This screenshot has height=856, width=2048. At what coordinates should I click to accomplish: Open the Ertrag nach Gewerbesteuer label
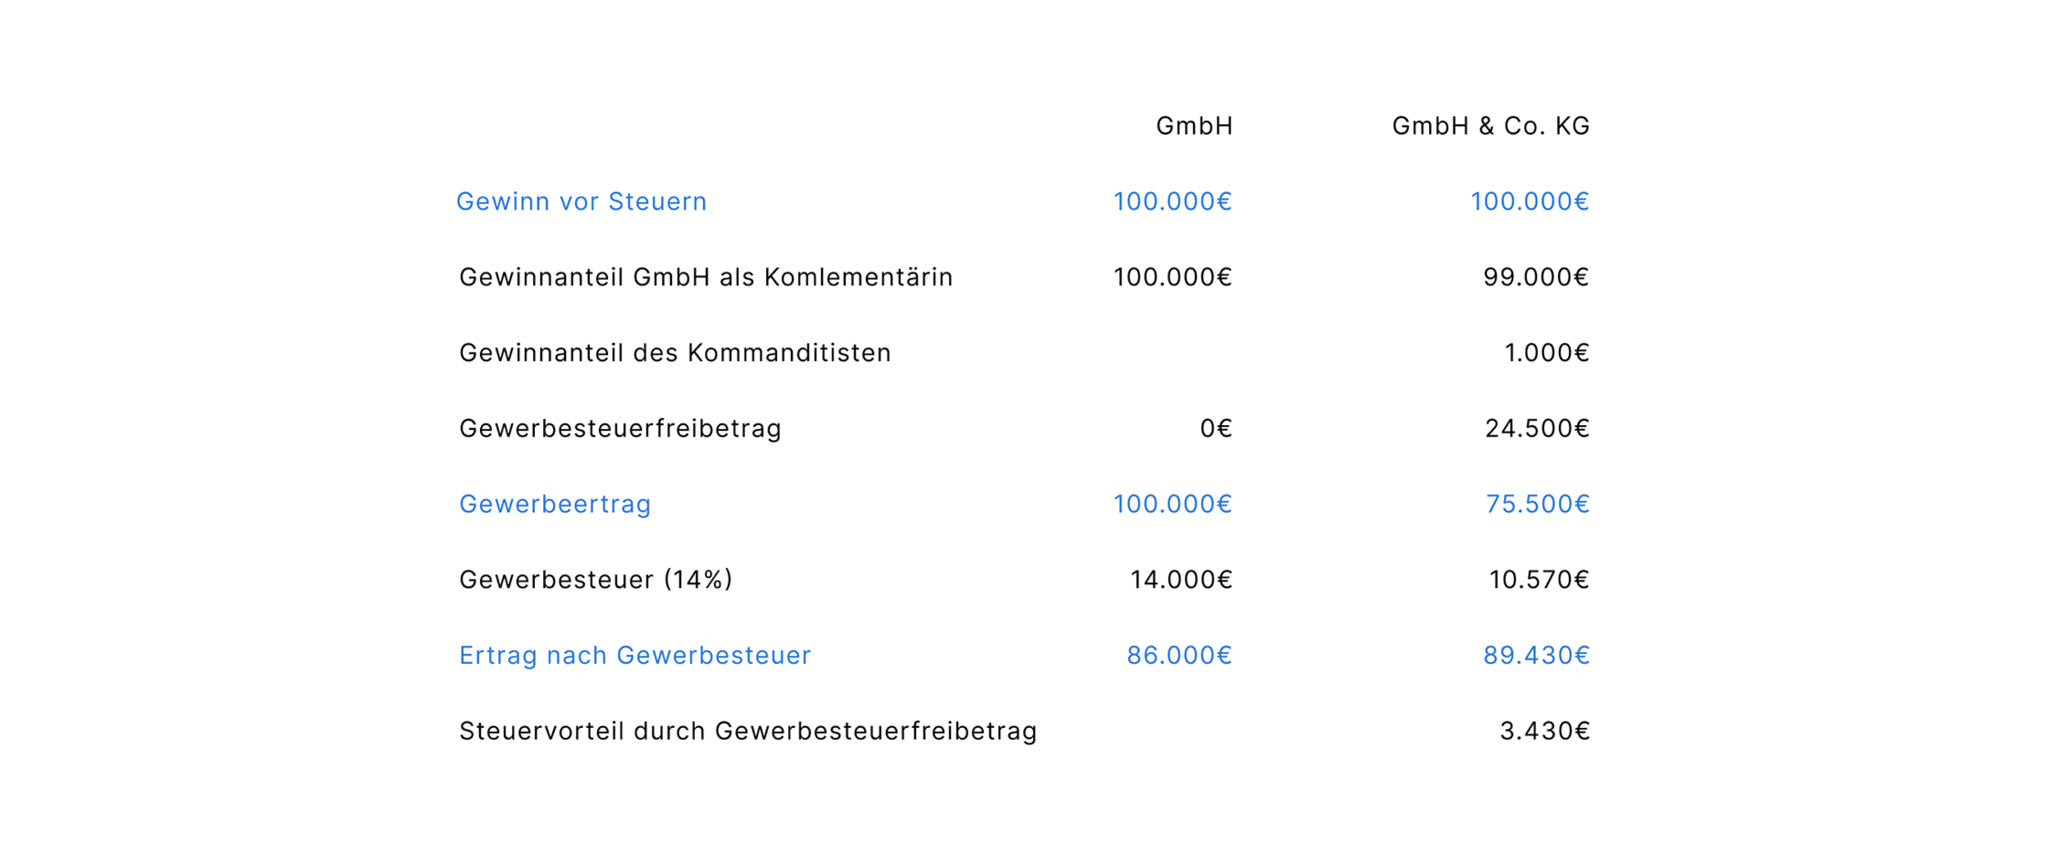pos(635,656)
